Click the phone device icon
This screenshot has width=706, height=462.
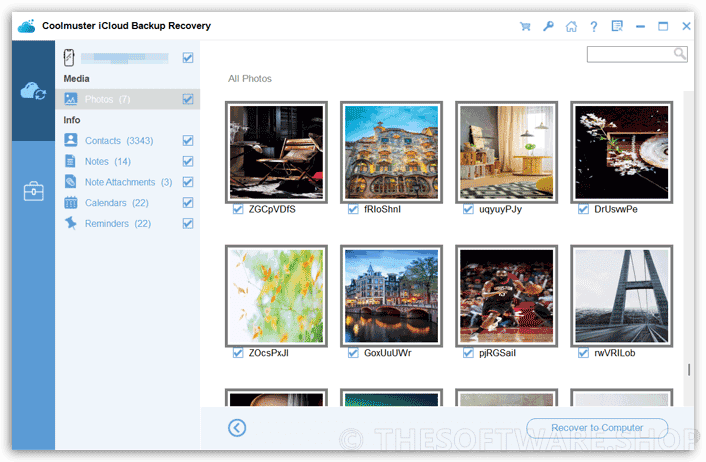(69, 58)
